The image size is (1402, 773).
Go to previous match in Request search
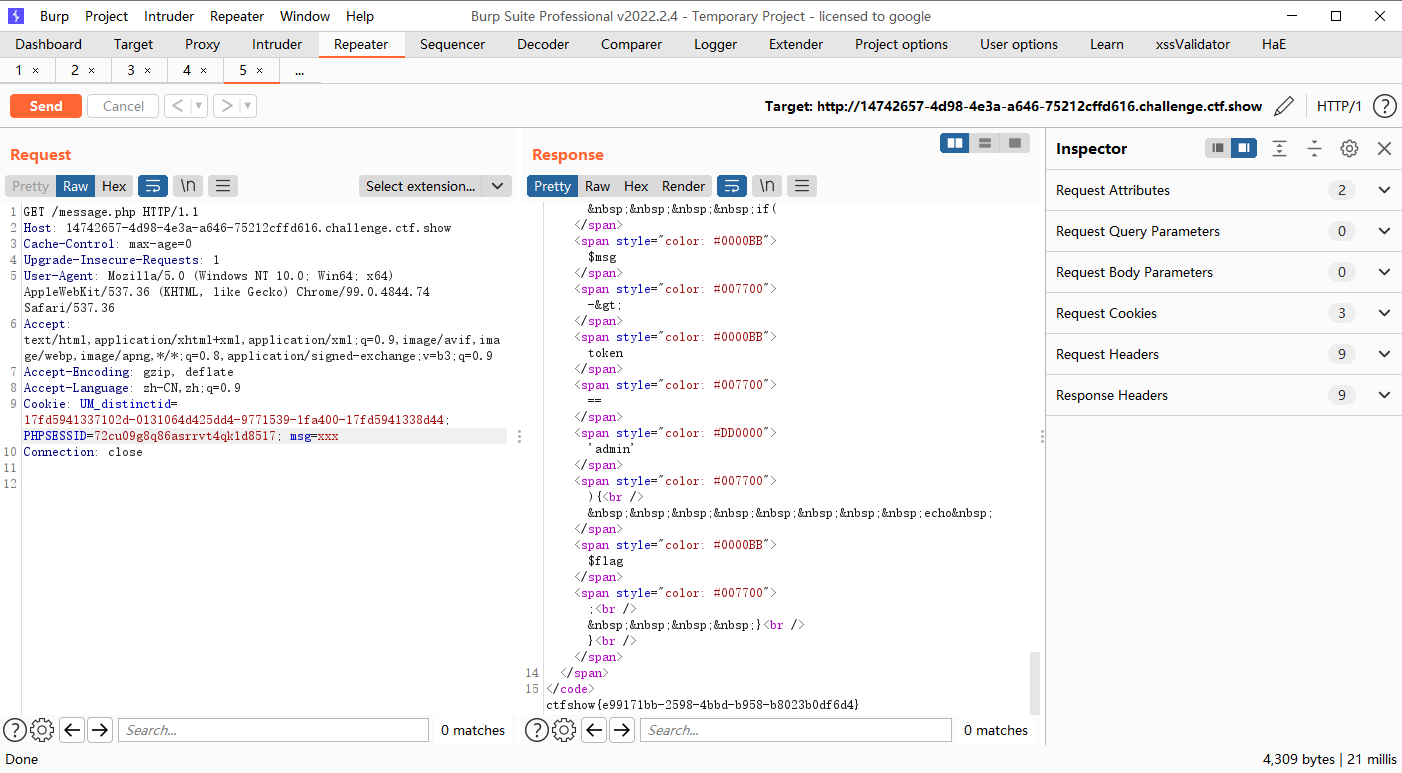[x=71, y=730]
